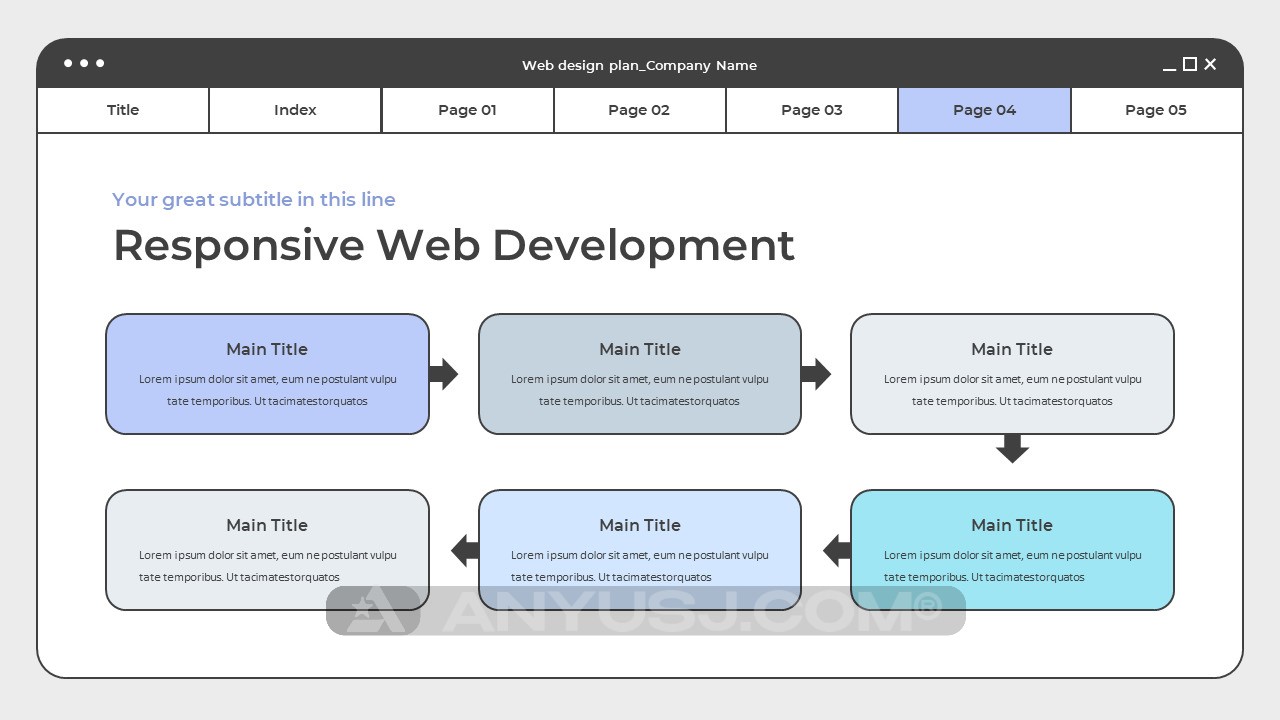Click 'Main Title' in the cyan box
The height and width of the screenshot is (720, 1280).
tap(1012, 525)
